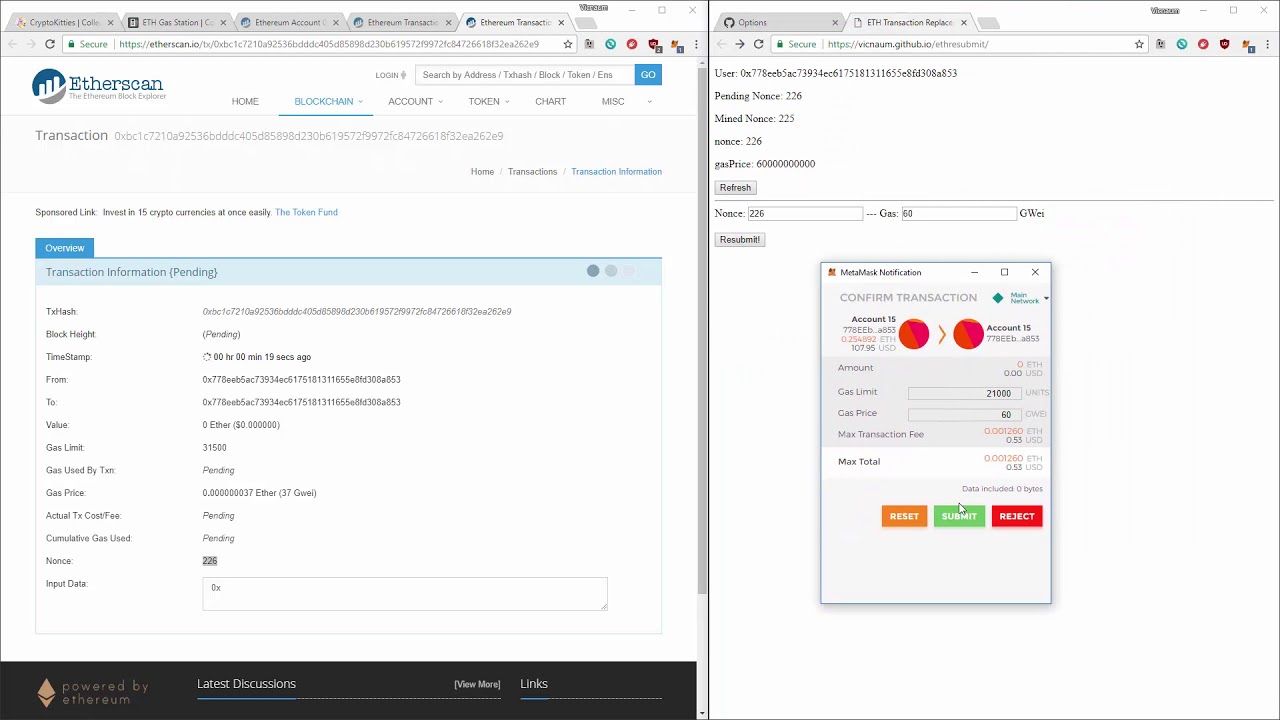Image resolution: width=1280 pixels, height=720 pixels.
Task: Click recipient Account 15 identicon
Action: coord(968,334)
